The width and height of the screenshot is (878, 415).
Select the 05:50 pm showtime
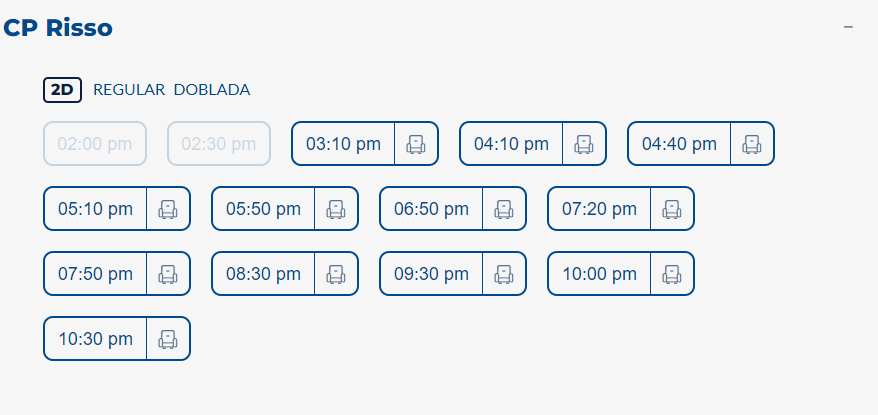tap(263, 209)
